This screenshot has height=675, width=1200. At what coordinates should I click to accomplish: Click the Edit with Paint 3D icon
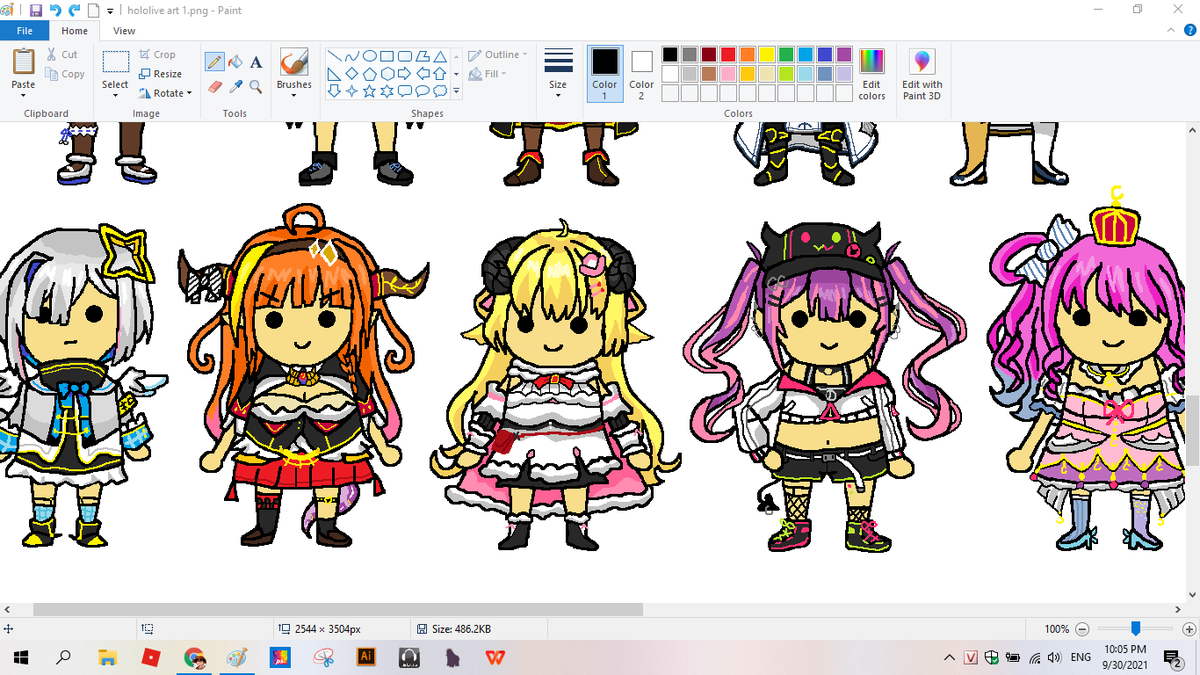click(922, 62)
